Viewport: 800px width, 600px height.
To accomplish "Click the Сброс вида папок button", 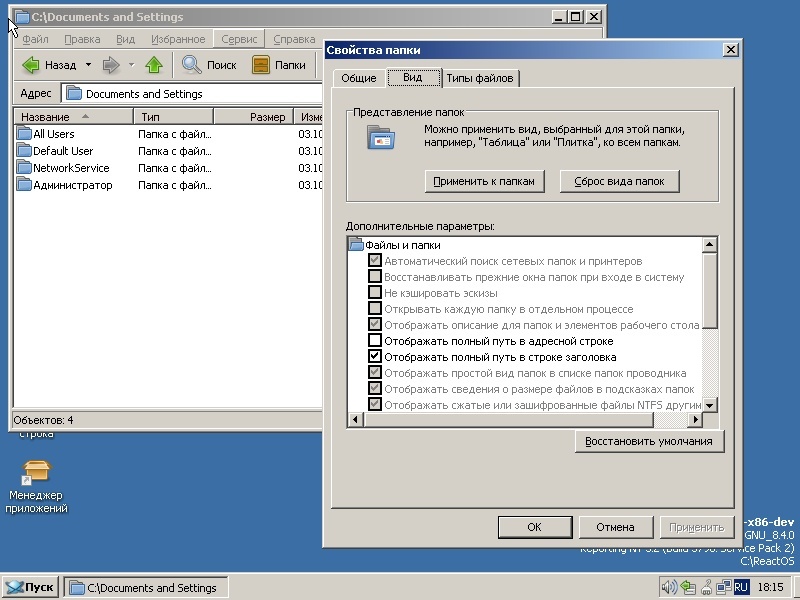I will 619,181.
